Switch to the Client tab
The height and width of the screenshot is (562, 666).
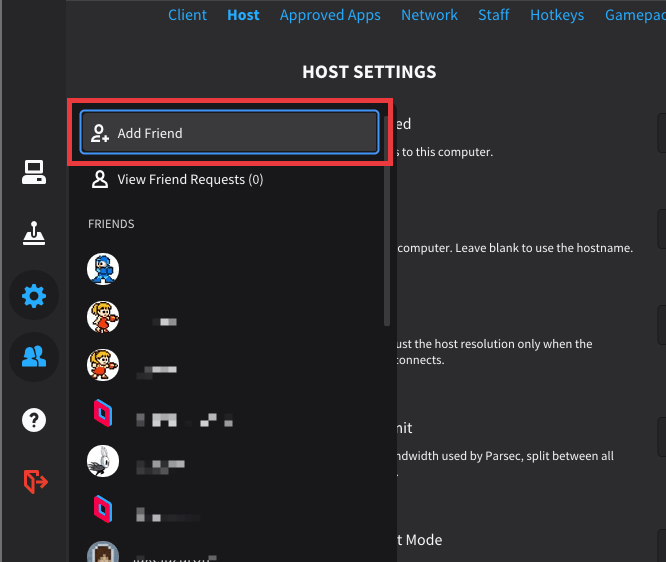point(187,15)
